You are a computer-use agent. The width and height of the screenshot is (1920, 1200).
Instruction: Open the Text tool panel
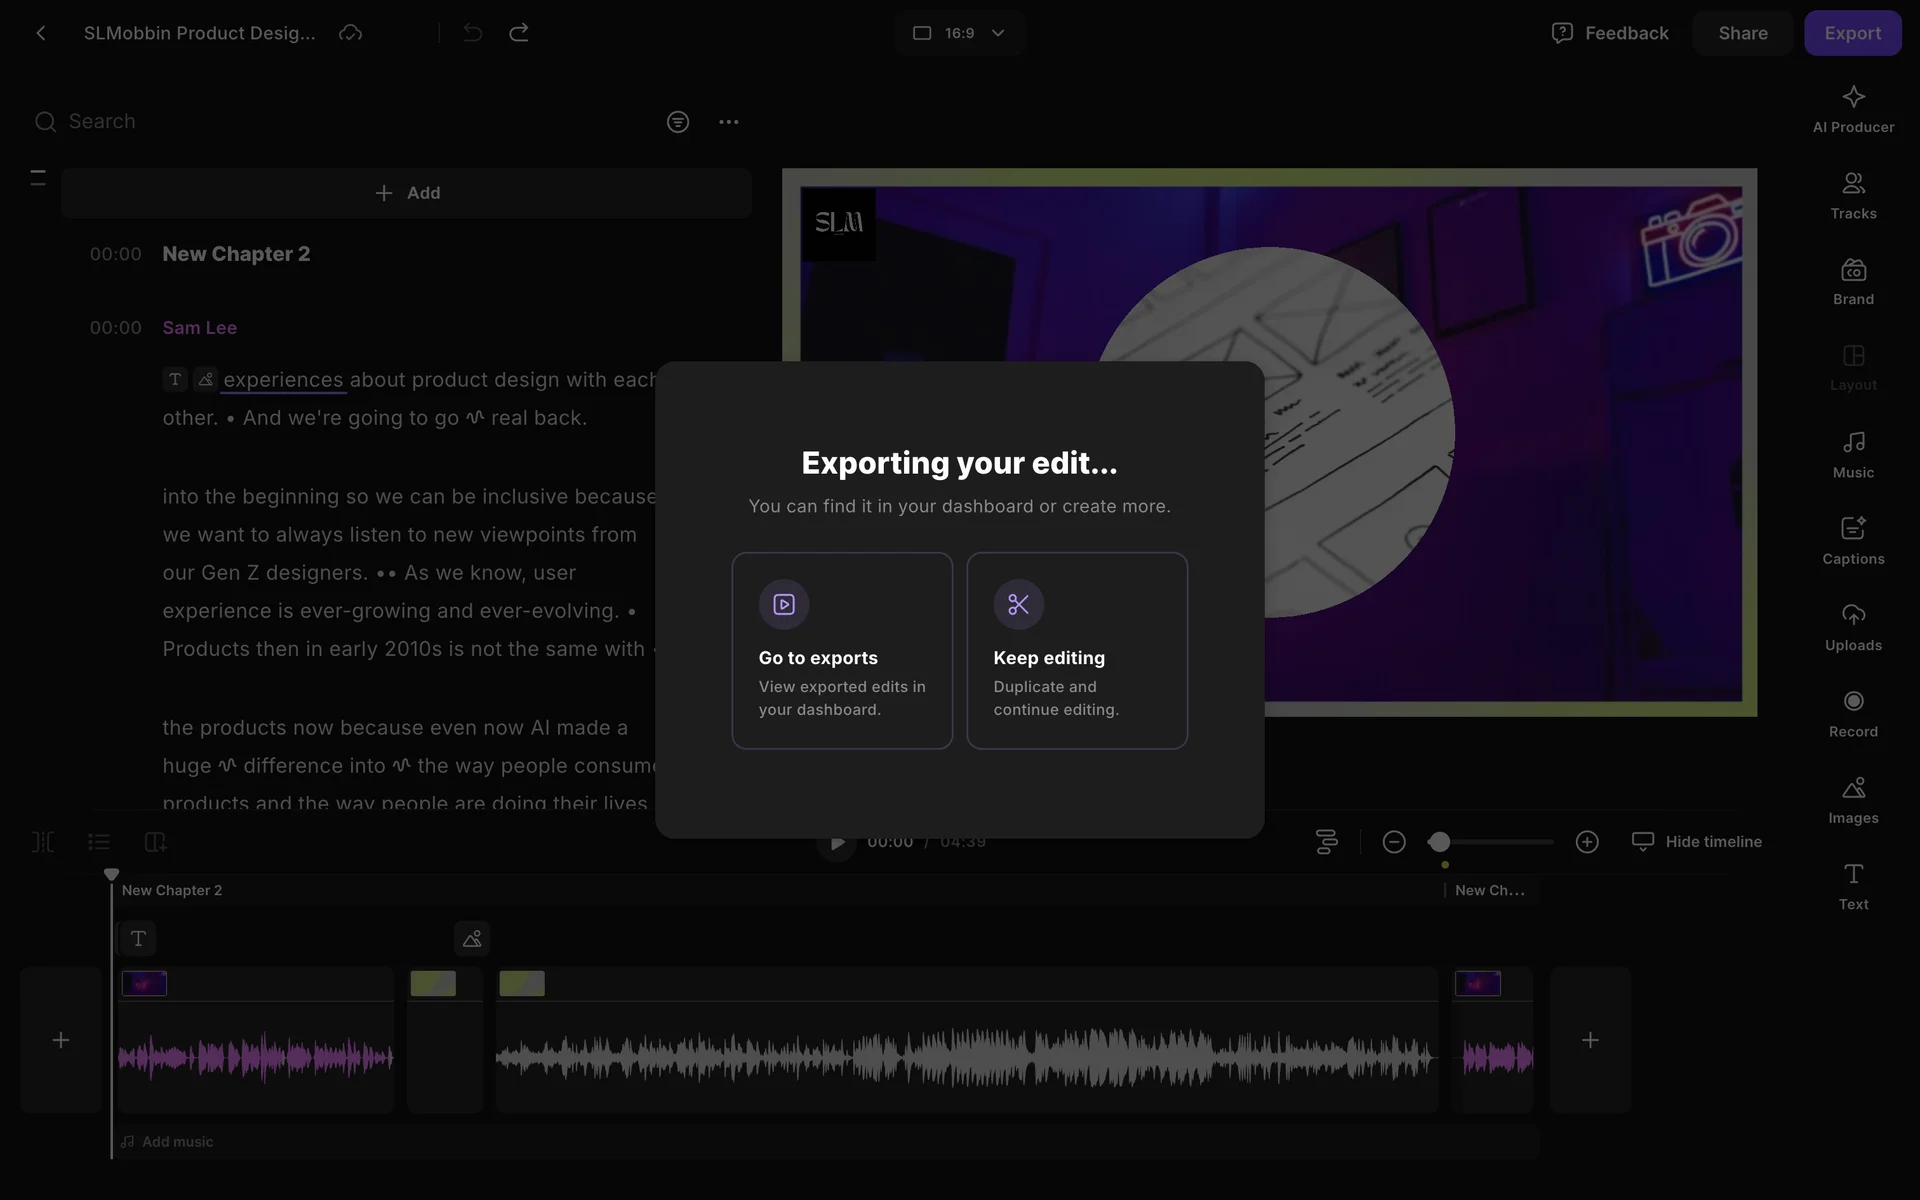(1853, 886)
